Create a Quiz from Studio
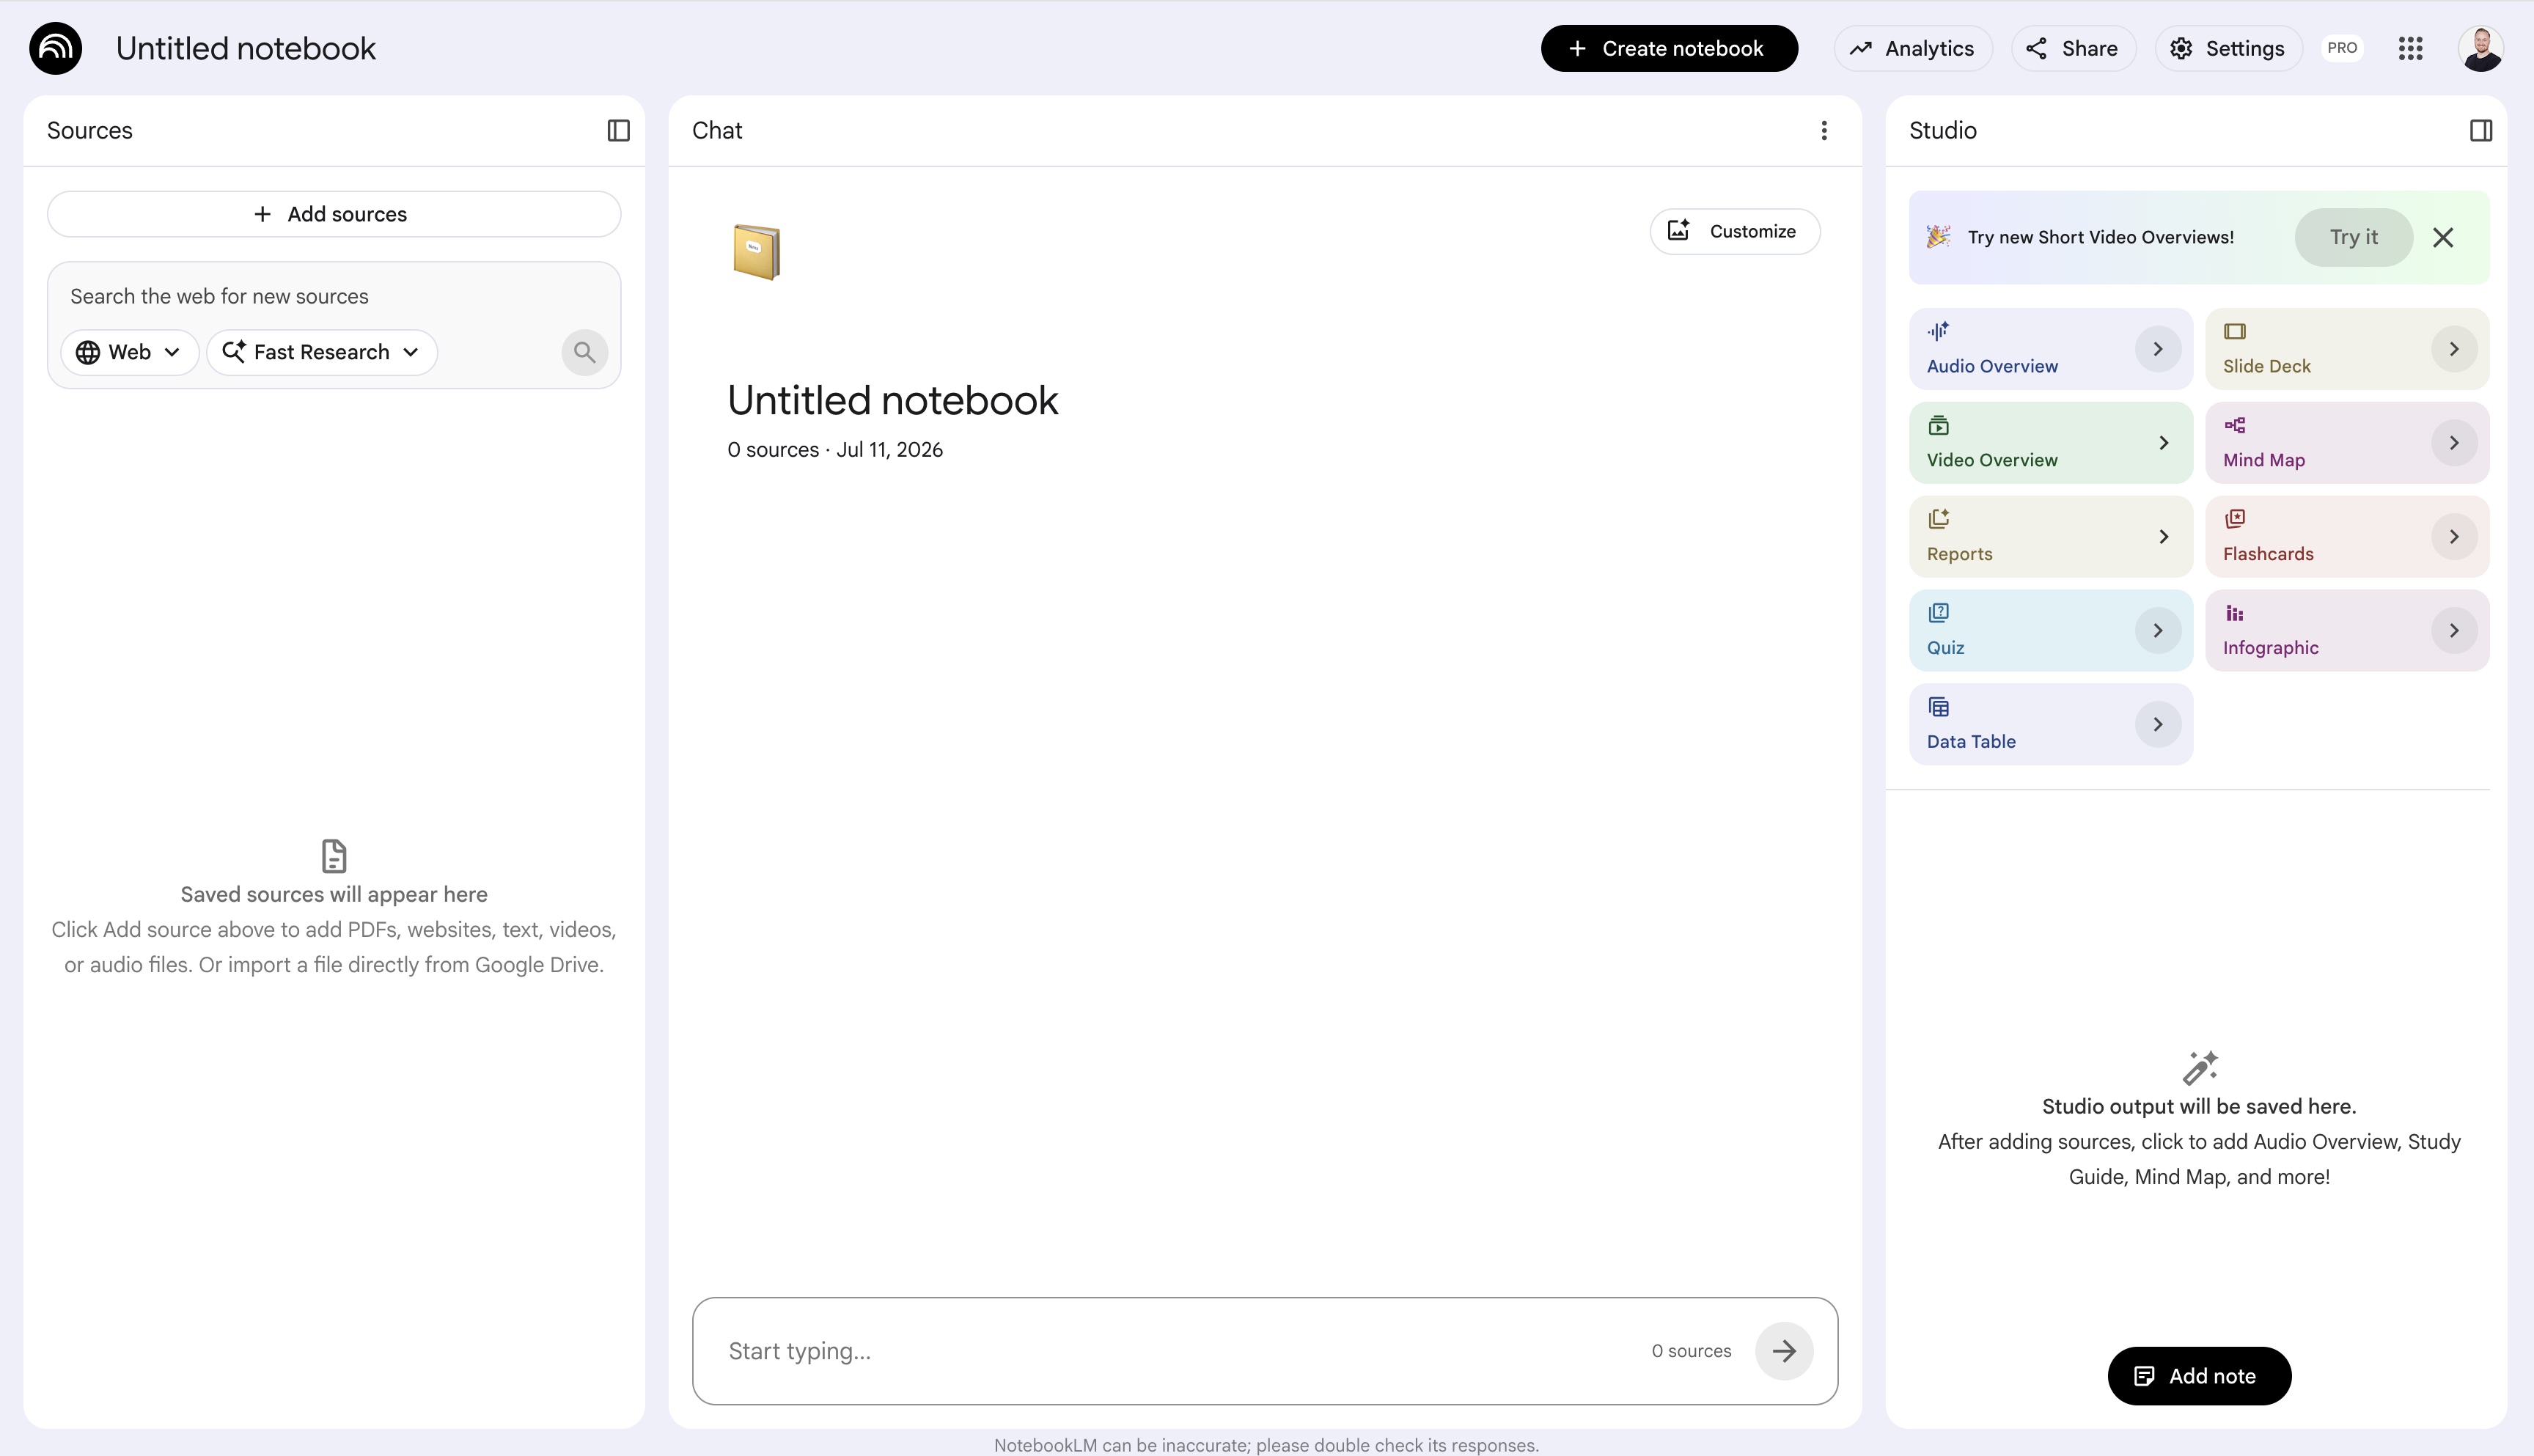The height and width of the screenshot is (1456, 2534). pos(2050,630)
